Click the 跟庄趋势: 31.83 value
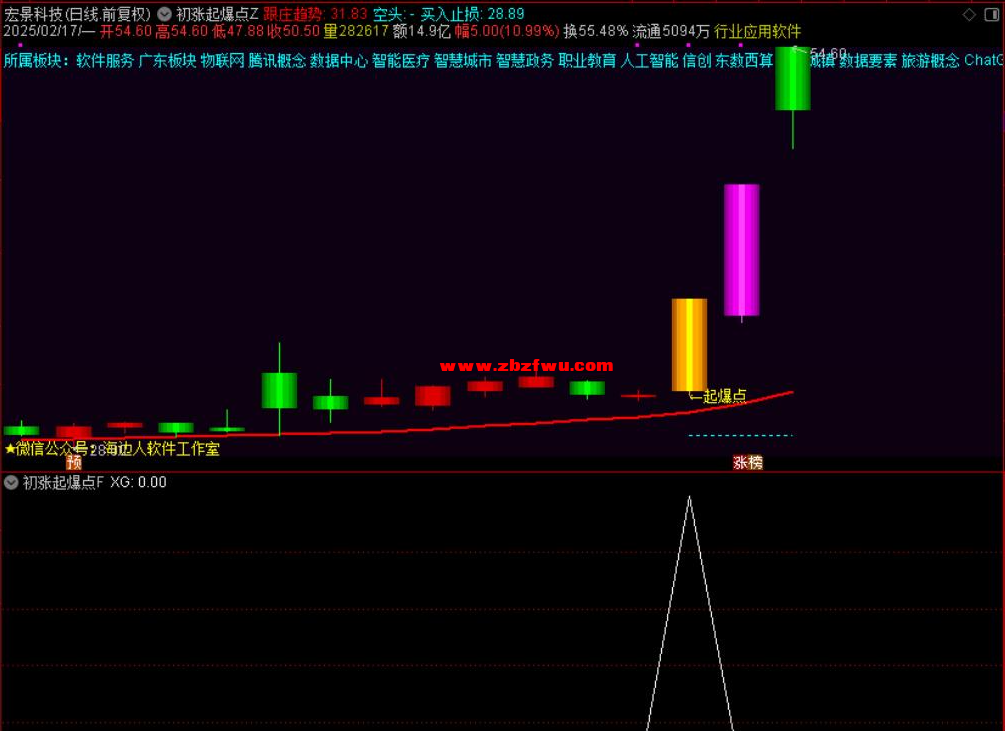Image resolution: width=1005 pixels, height=731 pixels. click(315, 14)
